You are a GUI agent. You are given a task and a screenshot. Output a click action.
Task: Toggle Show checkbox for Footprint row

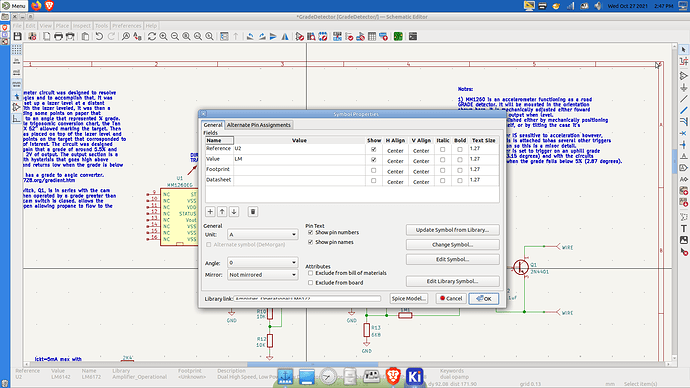click(374, 170)
